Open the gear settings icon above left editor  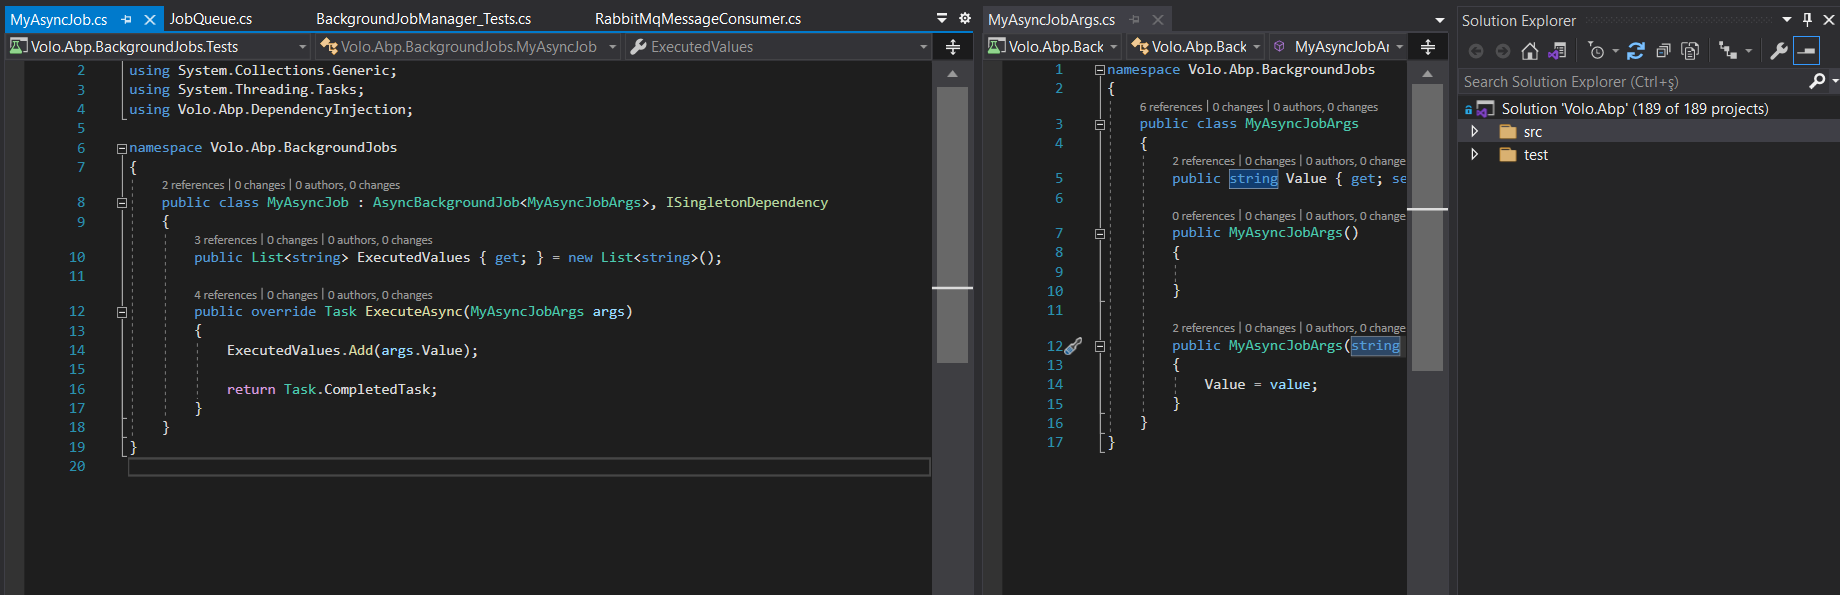tap(965, 18)
